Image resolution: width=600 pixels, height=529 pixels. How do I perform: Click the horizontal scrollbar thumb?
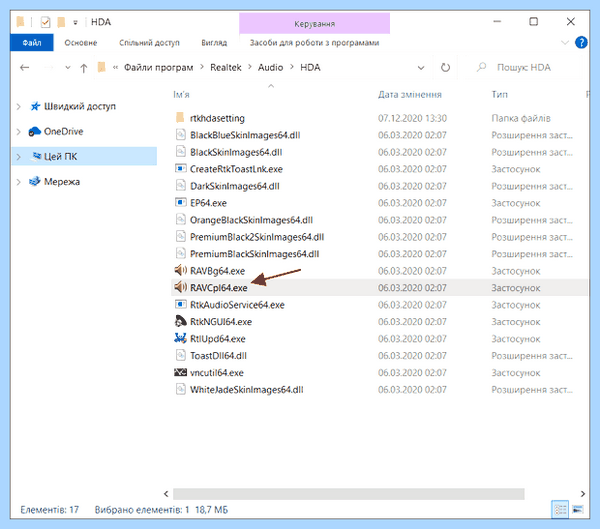(x=349, y=494)
